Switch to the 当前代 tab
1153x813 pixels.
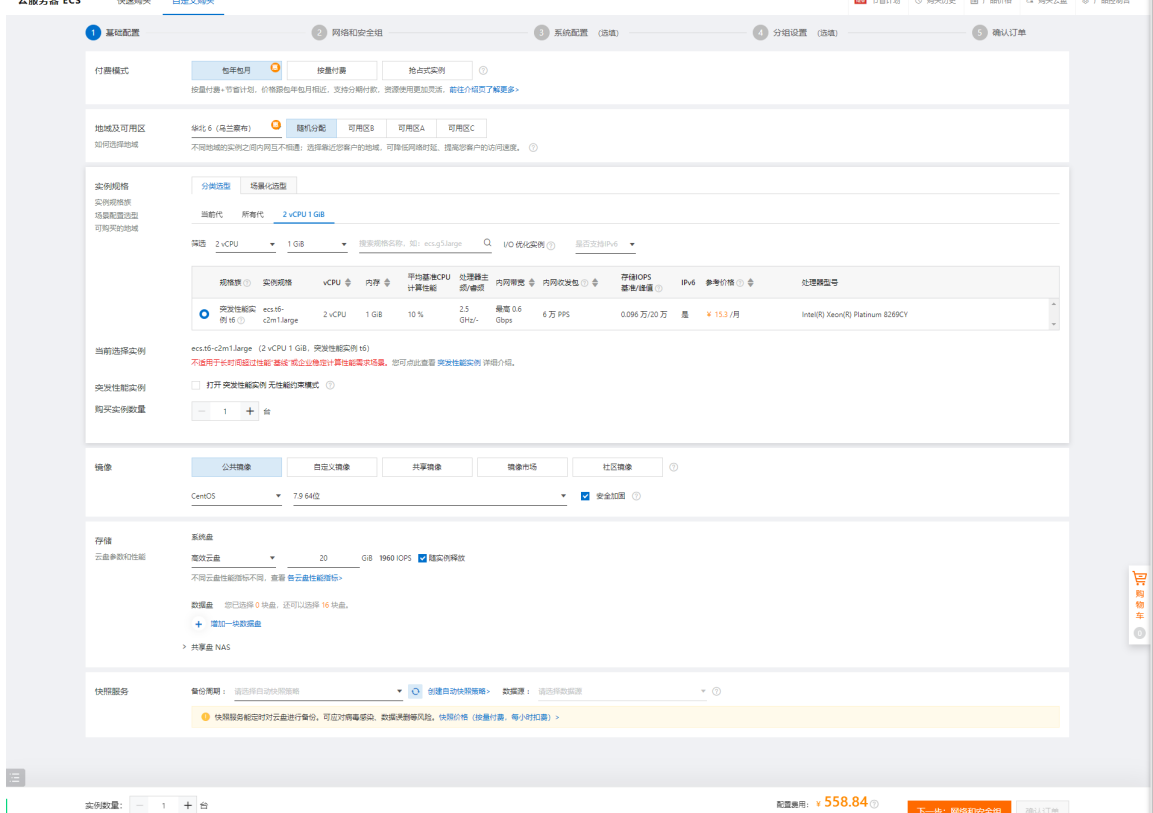tap(212, 215)
